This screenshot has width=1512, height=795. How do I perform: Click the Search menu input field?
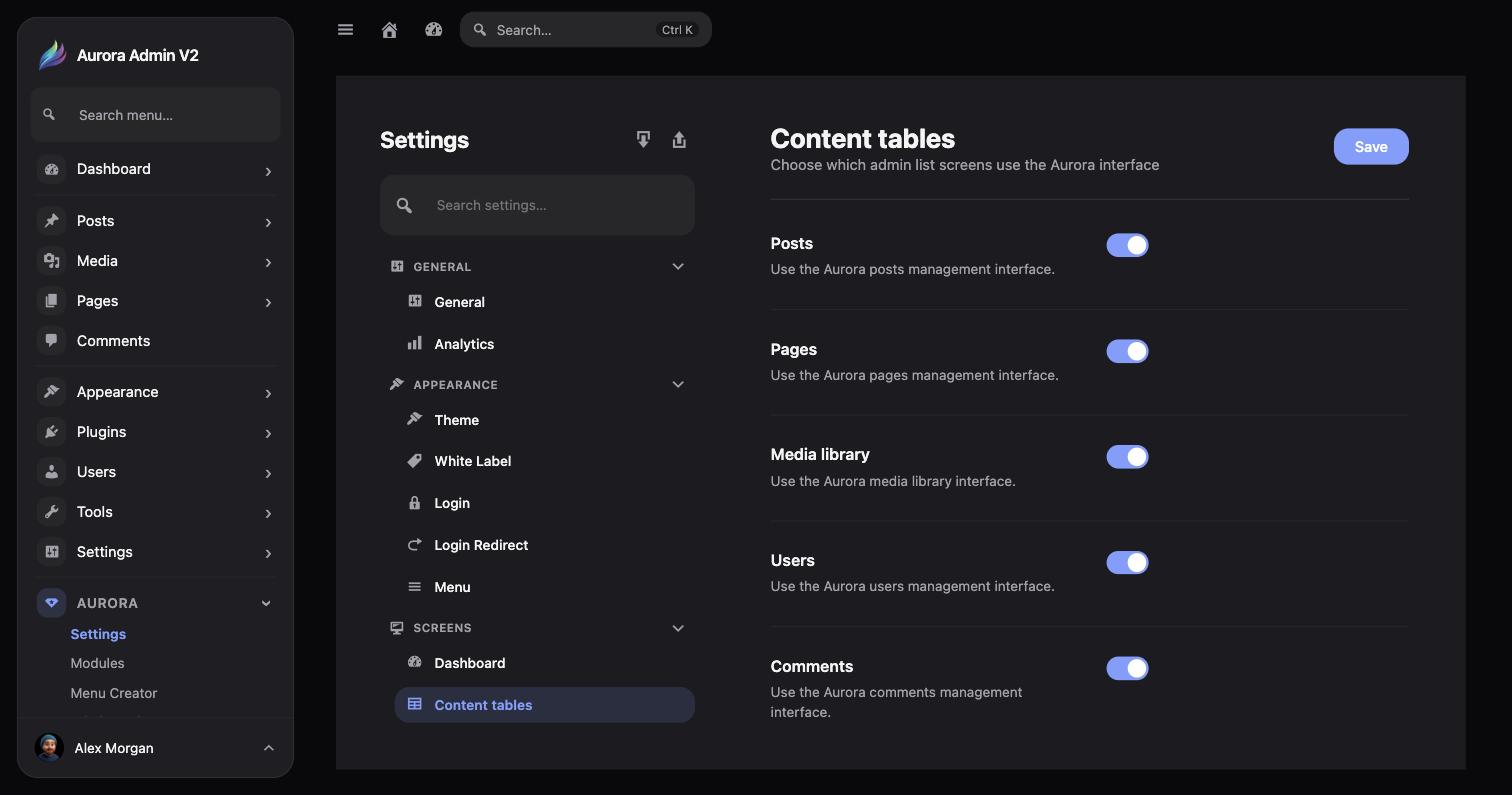point(155,115)
